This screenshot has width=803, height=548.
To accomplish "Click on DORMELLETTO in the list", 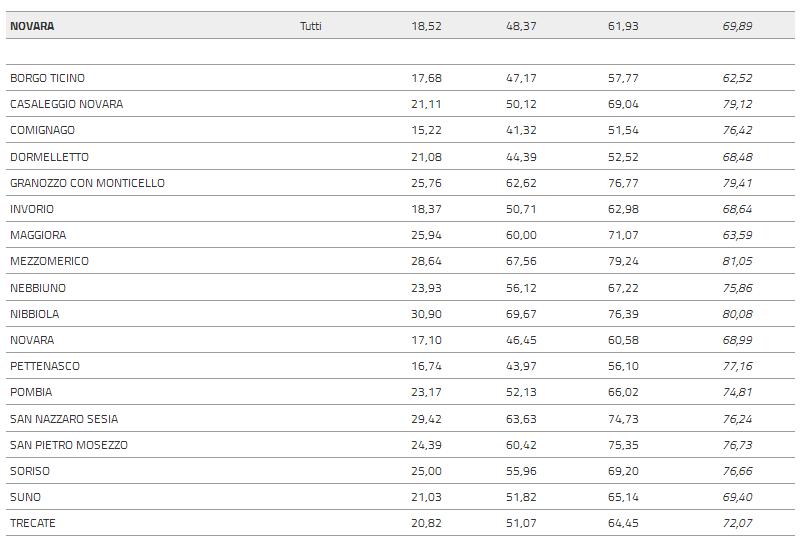I will 49,157.
